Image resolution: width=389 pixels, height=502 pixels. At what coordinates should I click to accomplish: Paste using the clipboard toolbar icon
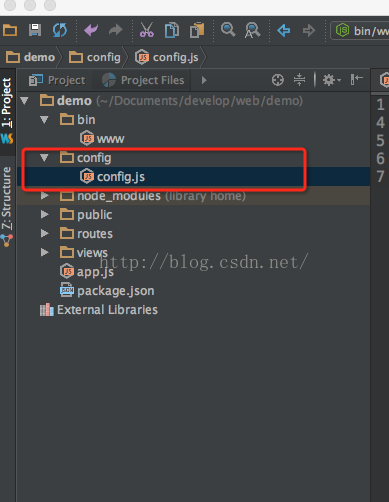pyautogui.click(x=197, y=30)
